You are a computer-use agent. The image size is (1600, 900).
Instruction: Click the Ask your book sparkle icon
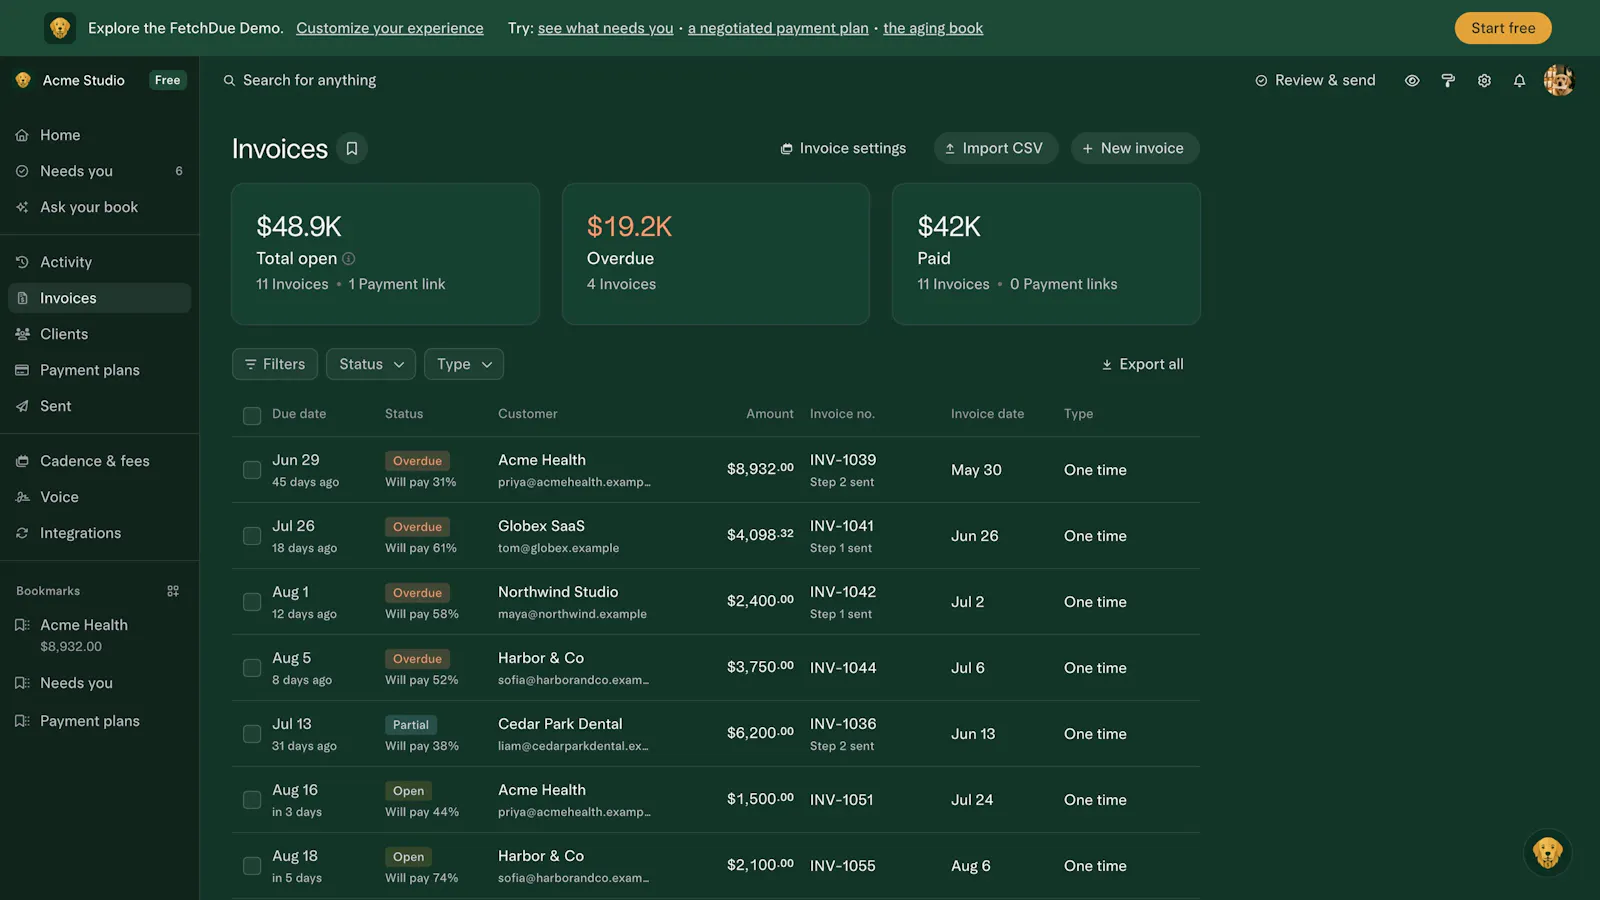(22, 207)
